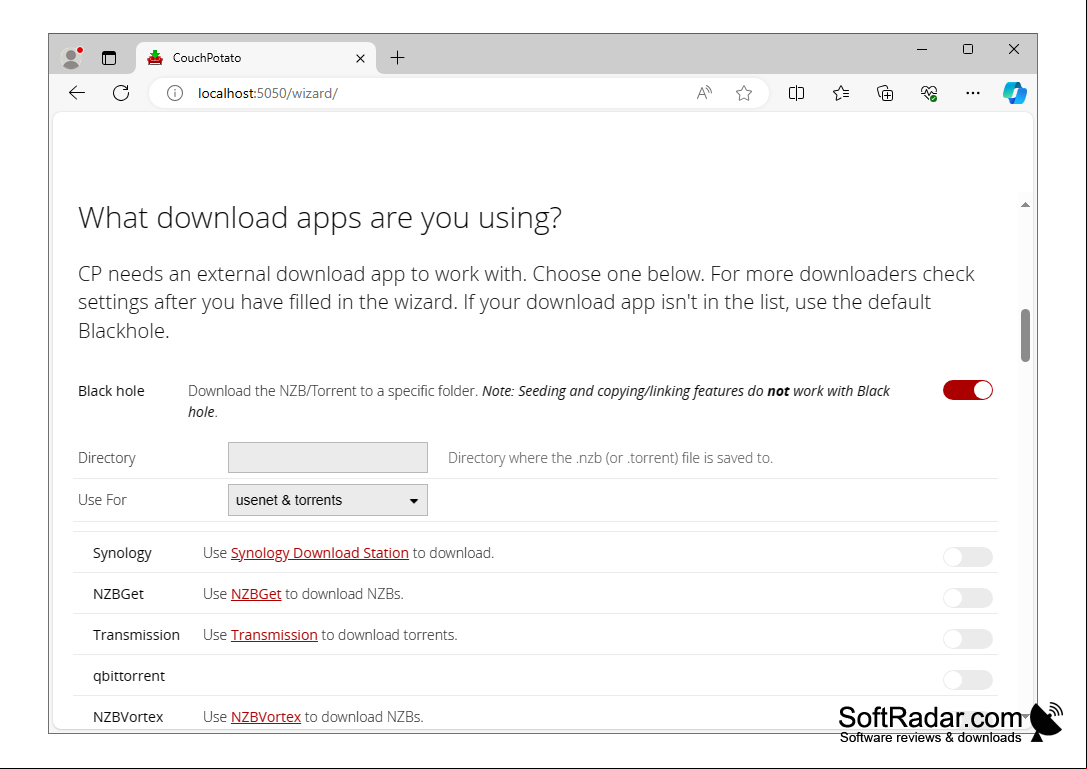Reload the wizard page
The image size is (1087, 769).
coord(121,93)
